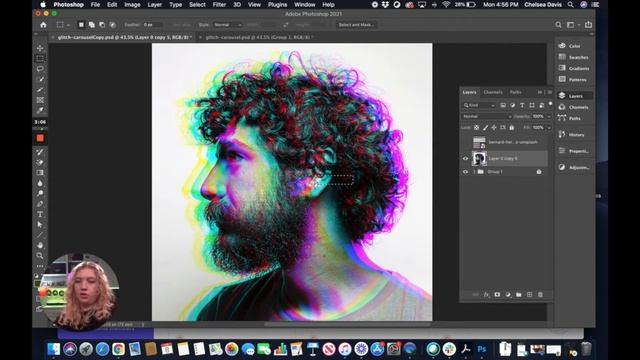Viewport: 640px width, 360px height.
Task: Open the Gradients panel from dock
Action: [574, 68]
